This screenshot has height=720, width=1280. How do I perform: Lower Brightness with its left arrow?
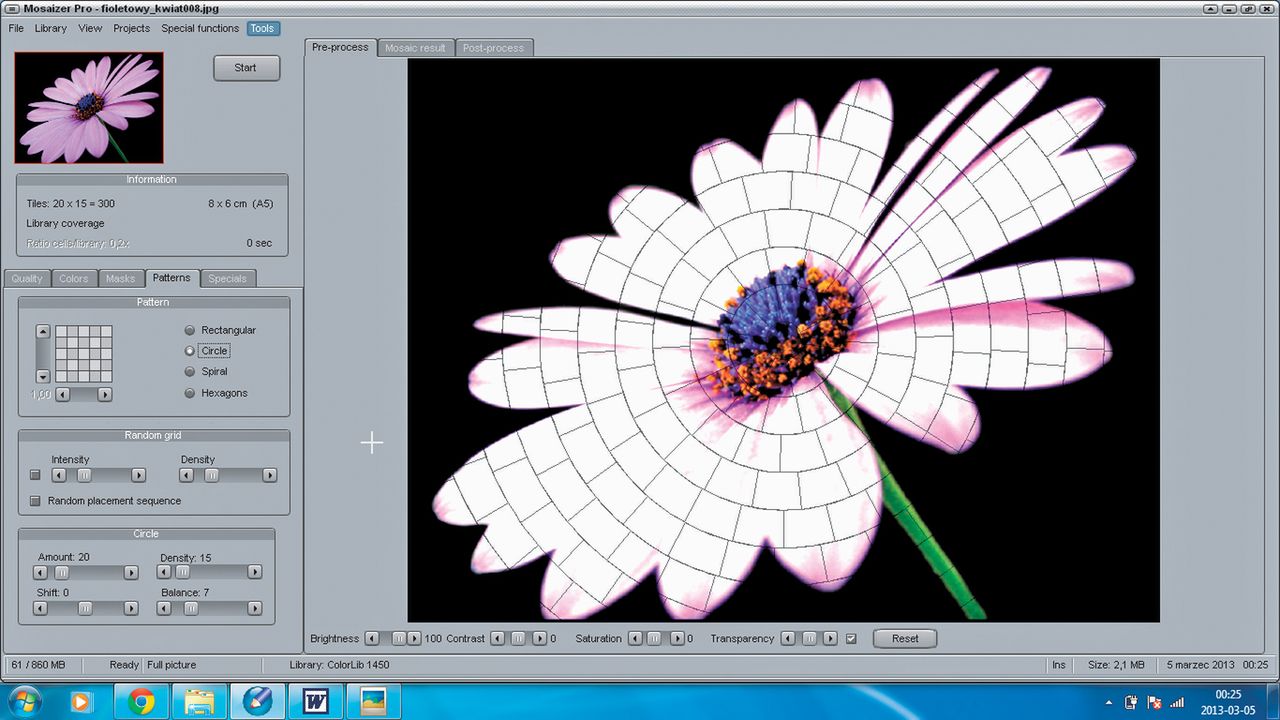point(372,638)
